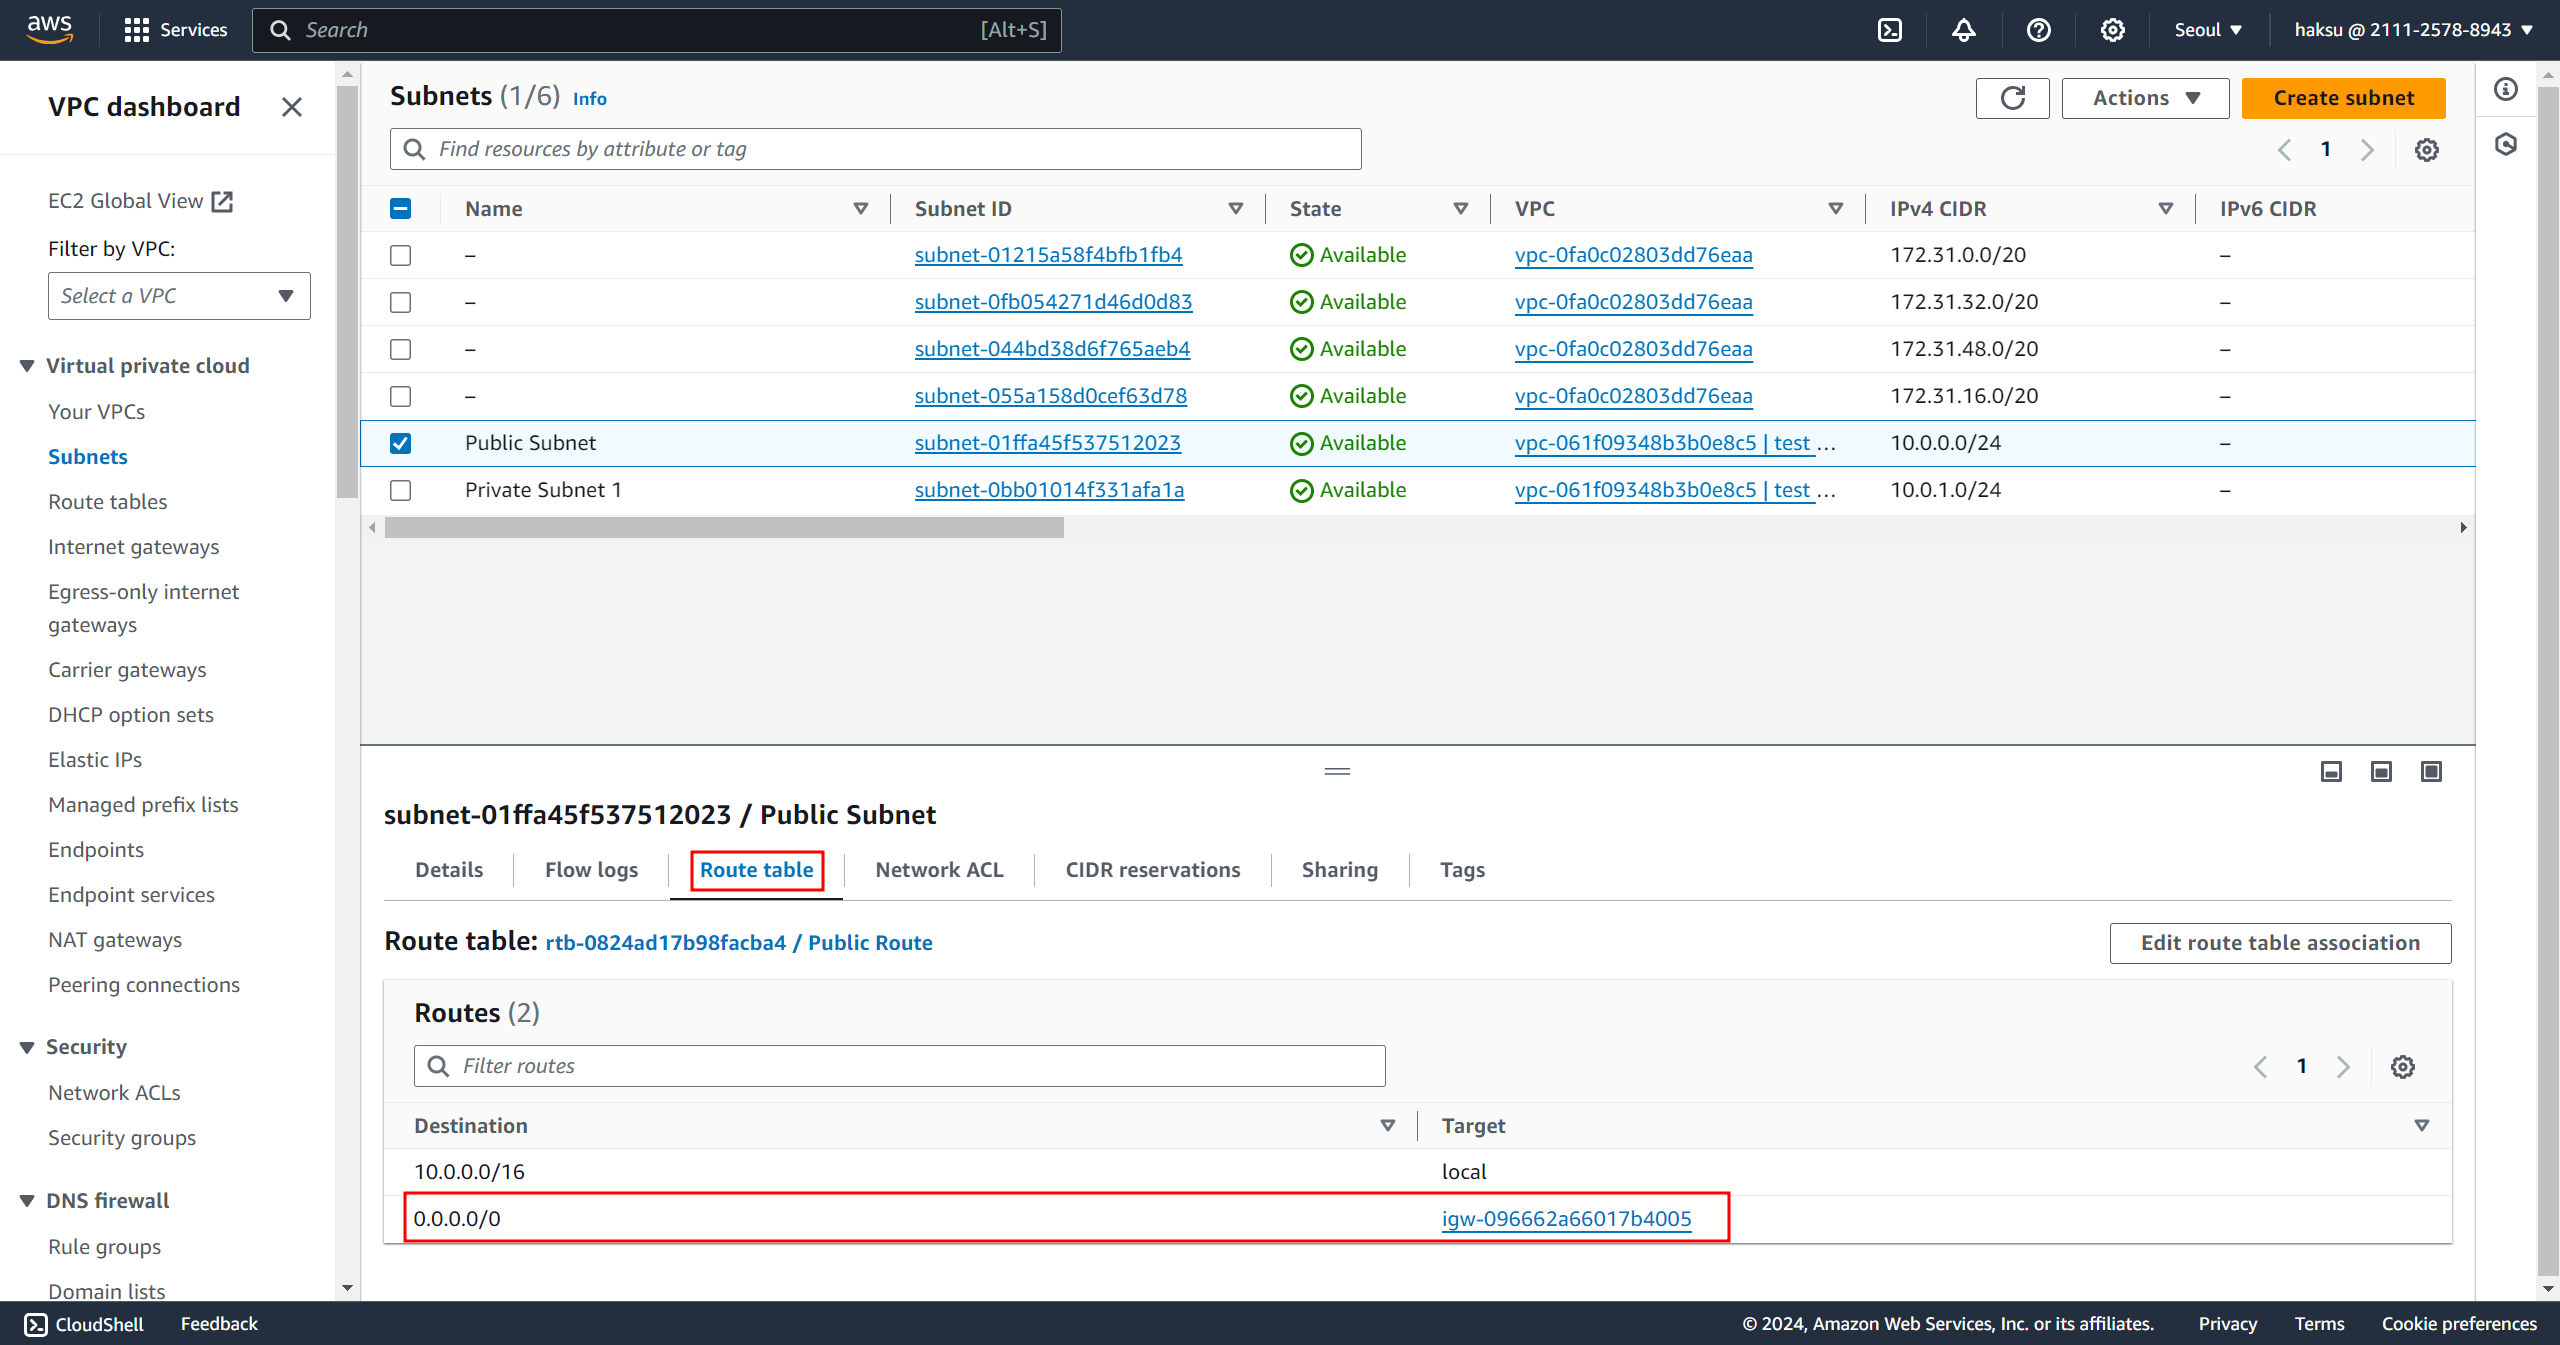Switch to the Network ACL tab
The image size is (2560, 1345).
[938, 870]
